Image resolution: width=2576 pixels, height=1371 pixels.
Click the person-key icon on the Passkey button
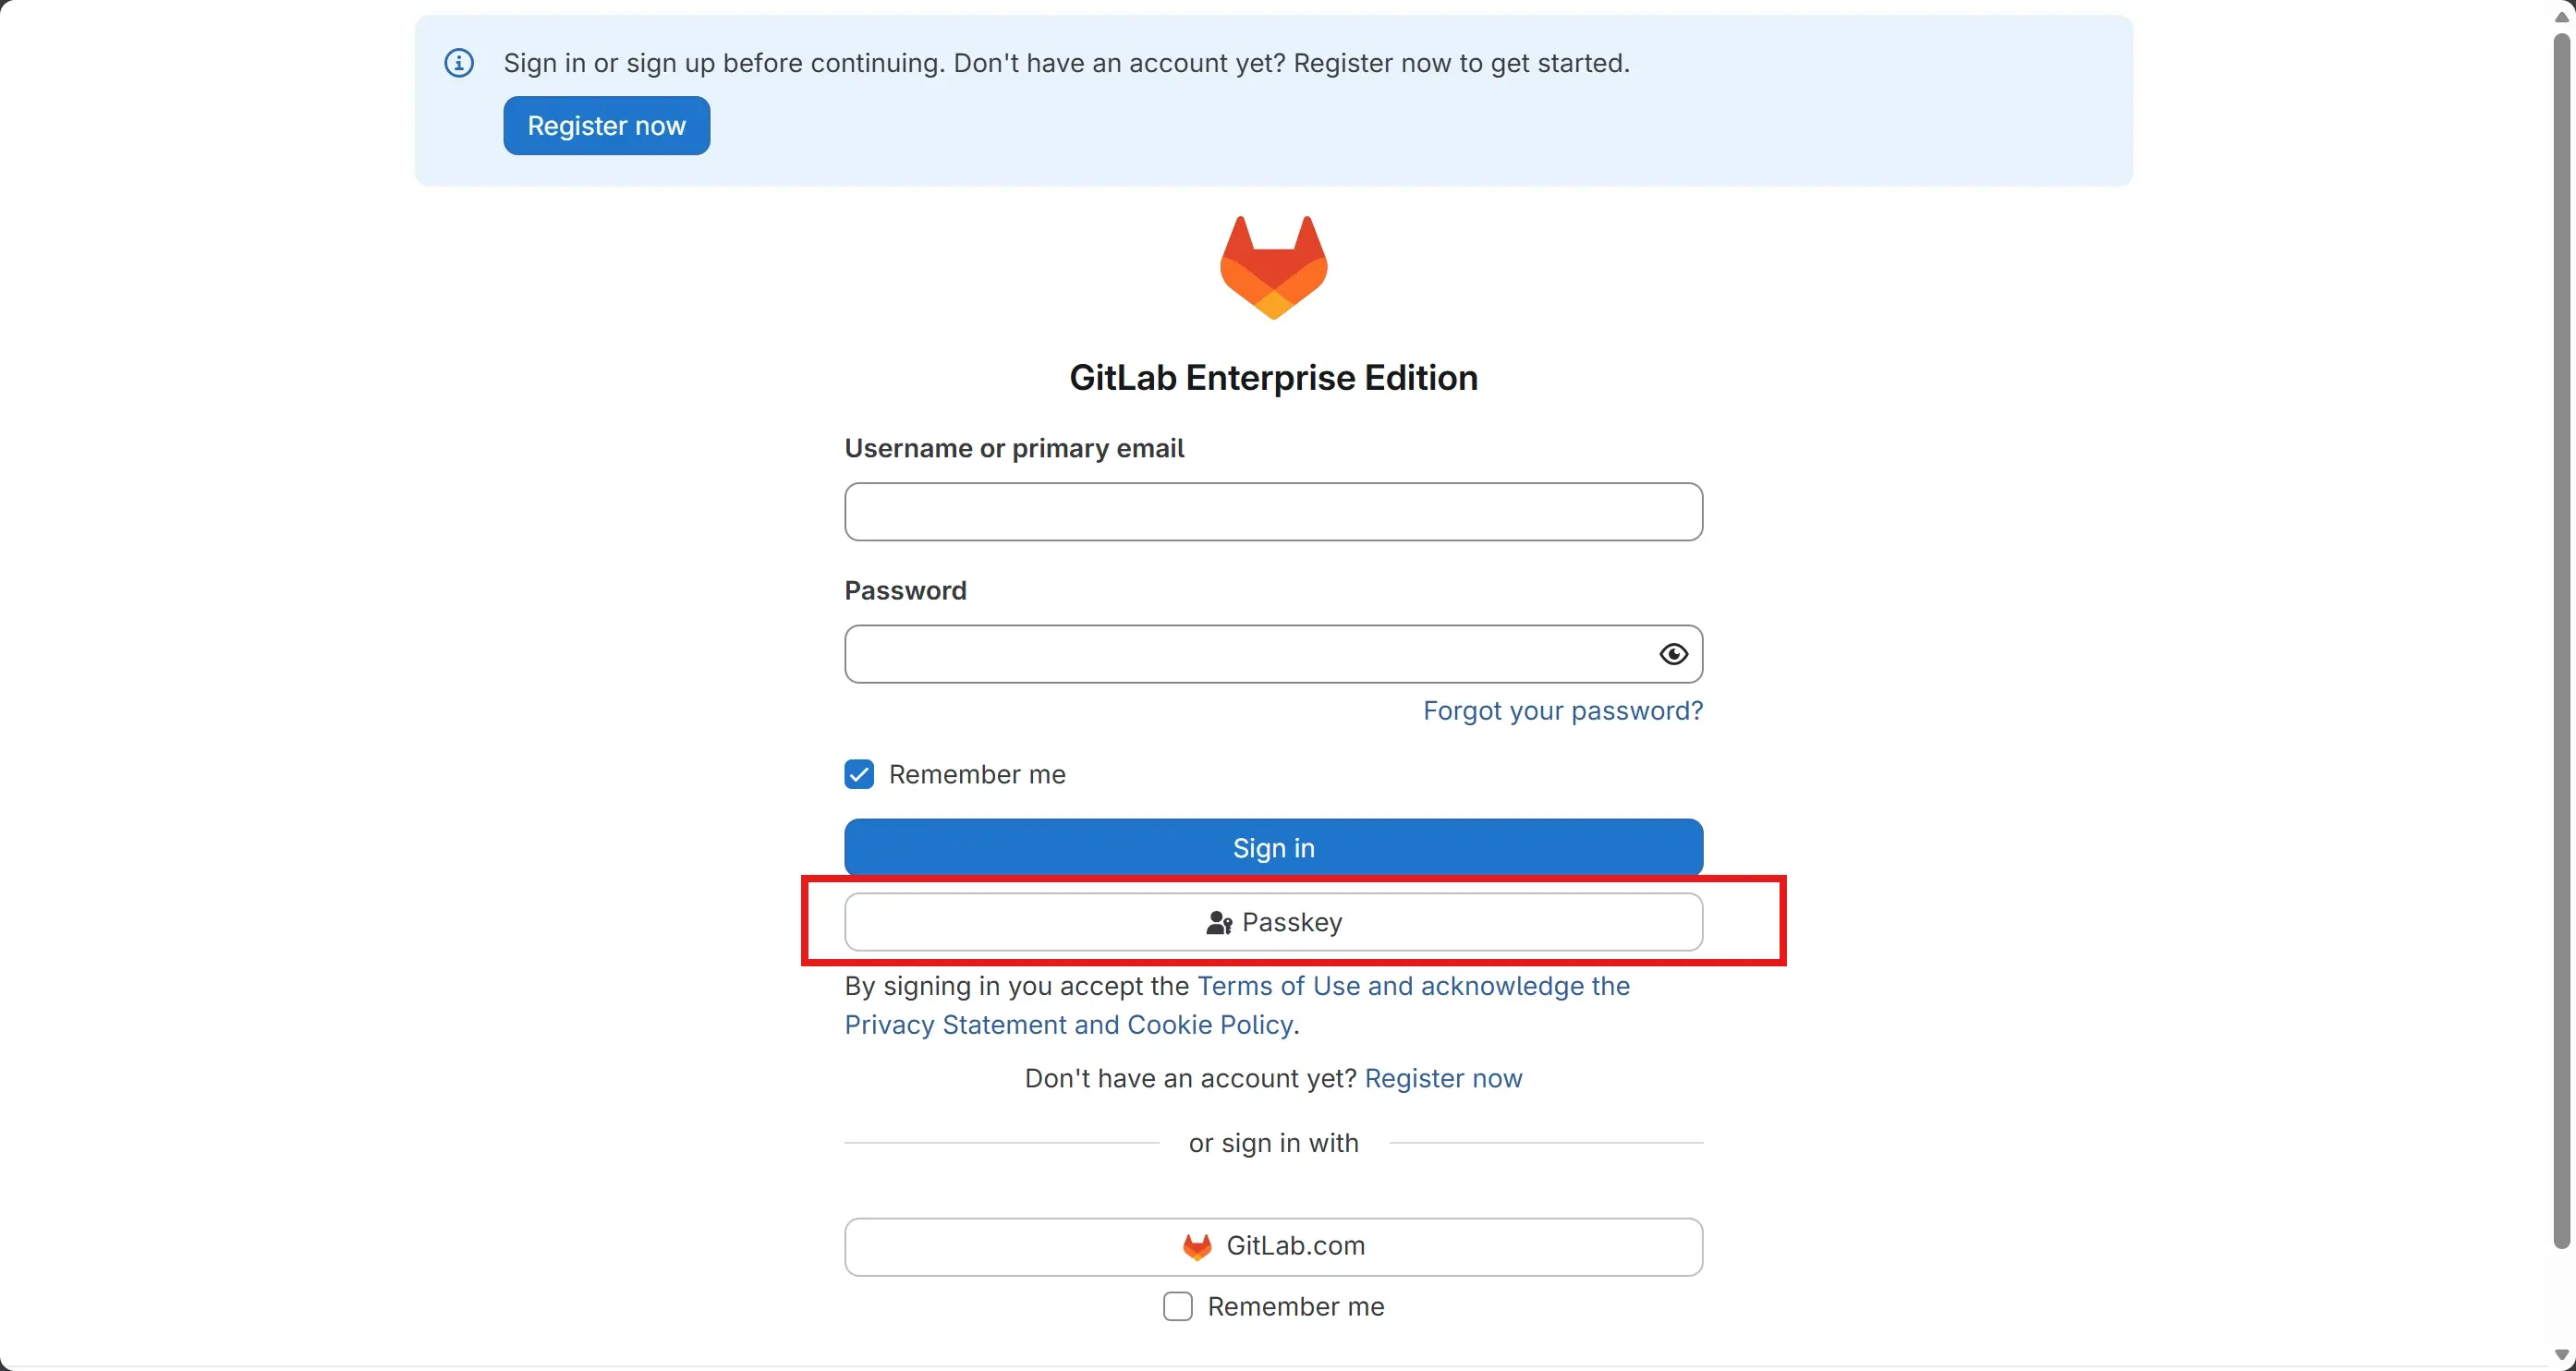click(x=1218, y=923)
